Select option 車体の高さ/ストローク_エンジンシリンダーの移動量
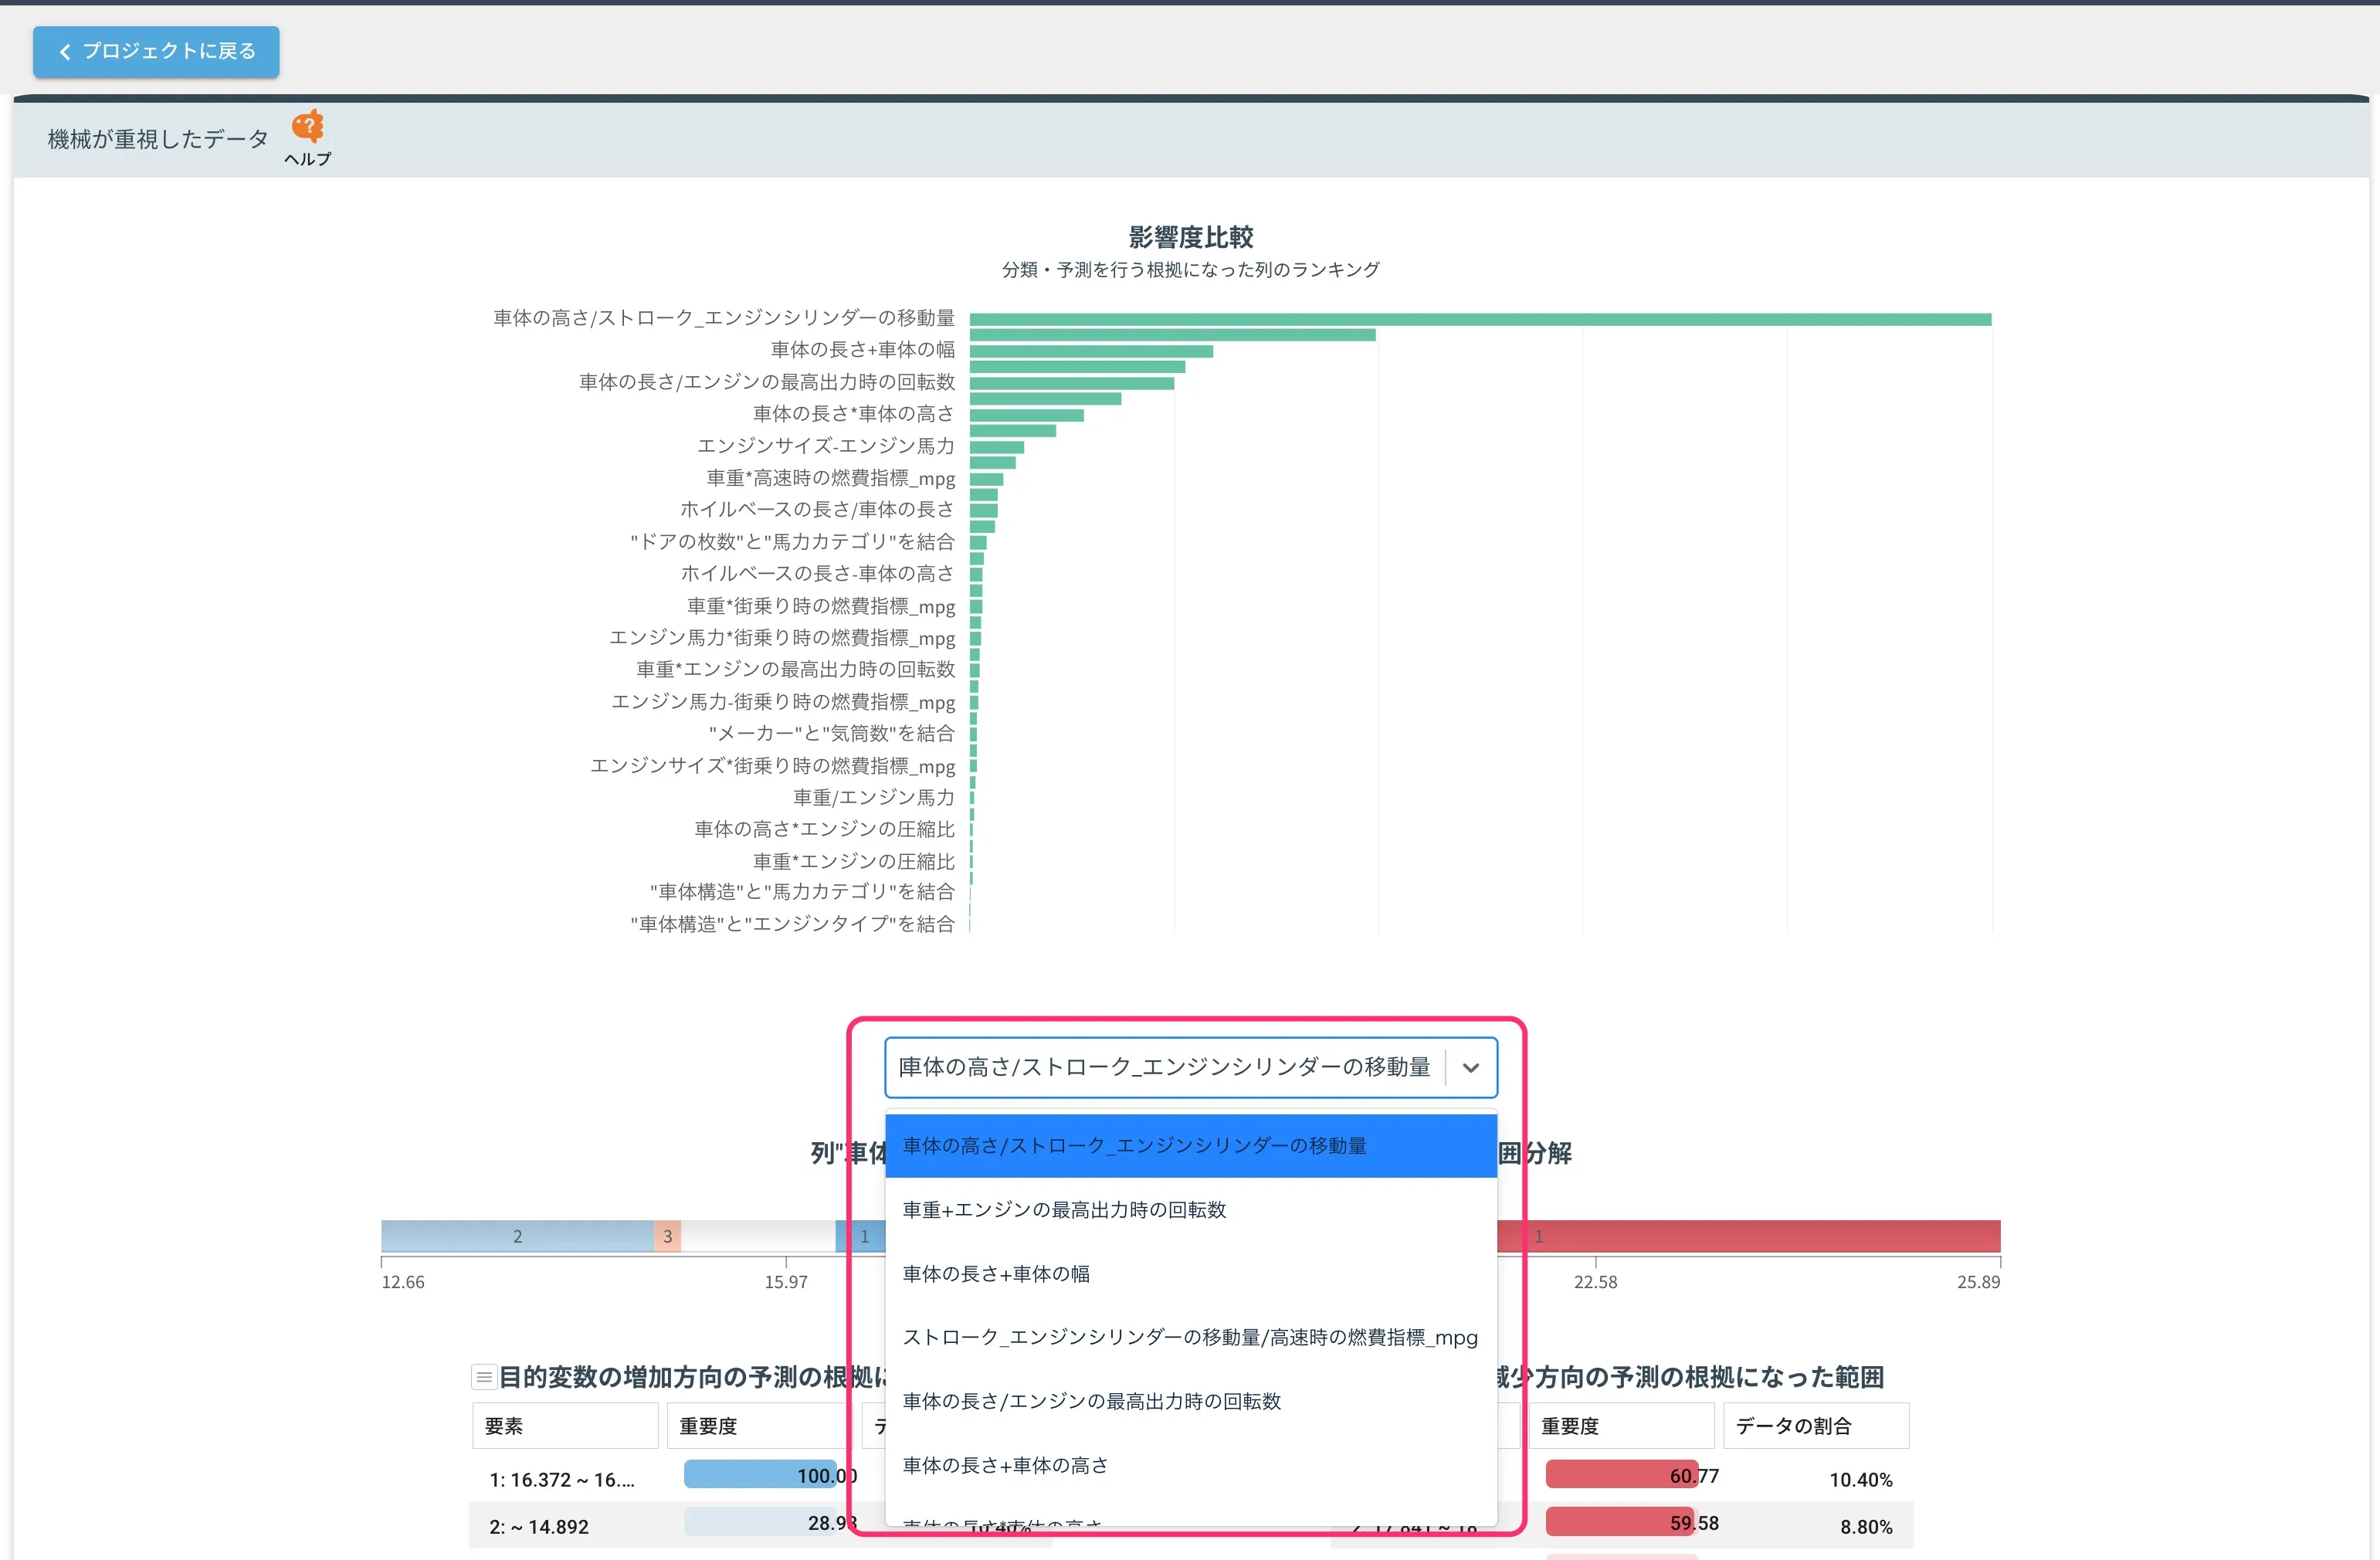This screenshot has width=2380, height=1560. coord(1190,1146)
